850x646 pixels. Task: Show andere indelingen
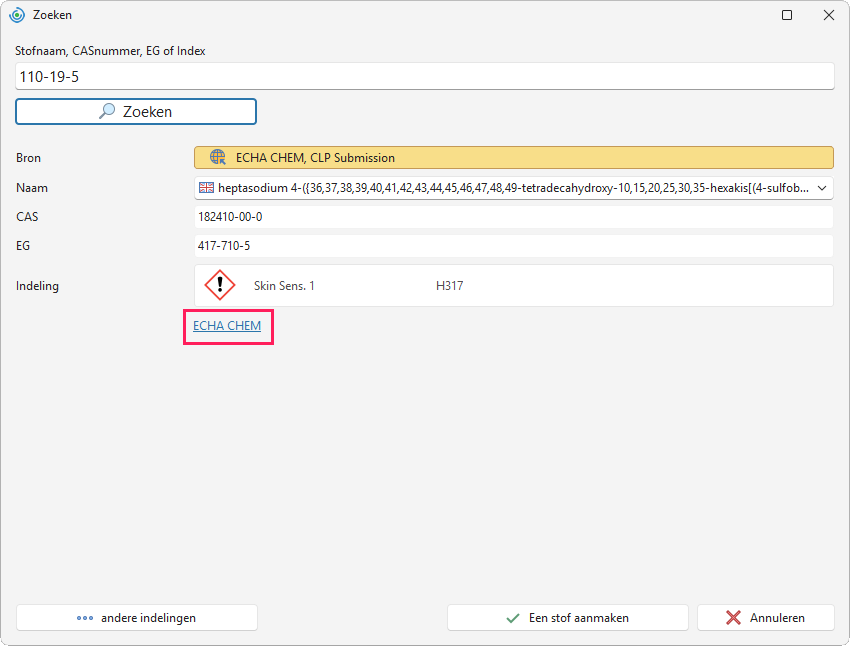[x=137, y=618]
